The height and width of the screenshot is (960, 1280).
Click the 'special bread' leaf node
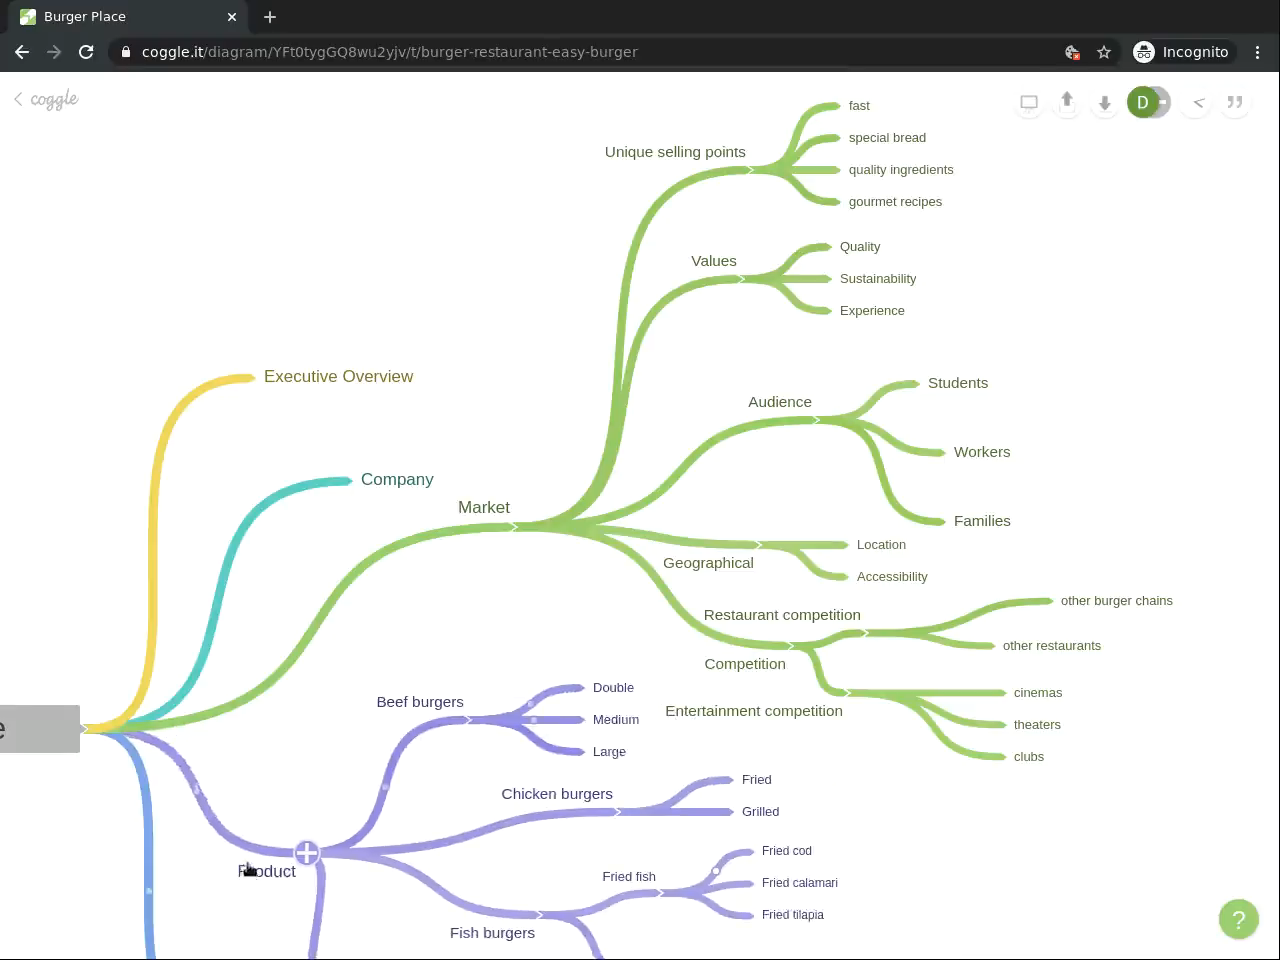(887, 138)
